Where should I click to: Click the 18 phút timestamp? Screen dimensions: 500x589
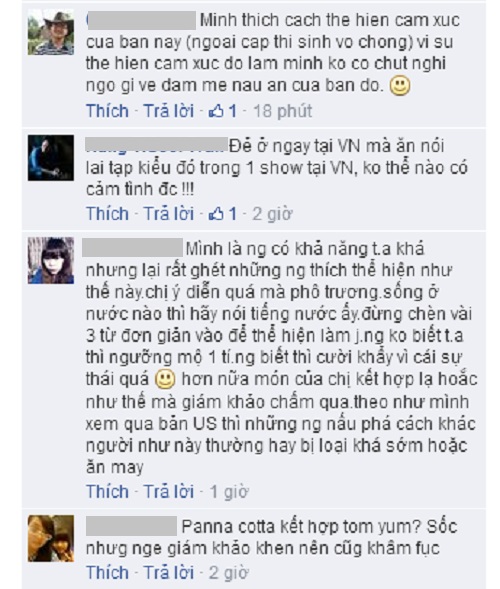click(x=282, y=111)
